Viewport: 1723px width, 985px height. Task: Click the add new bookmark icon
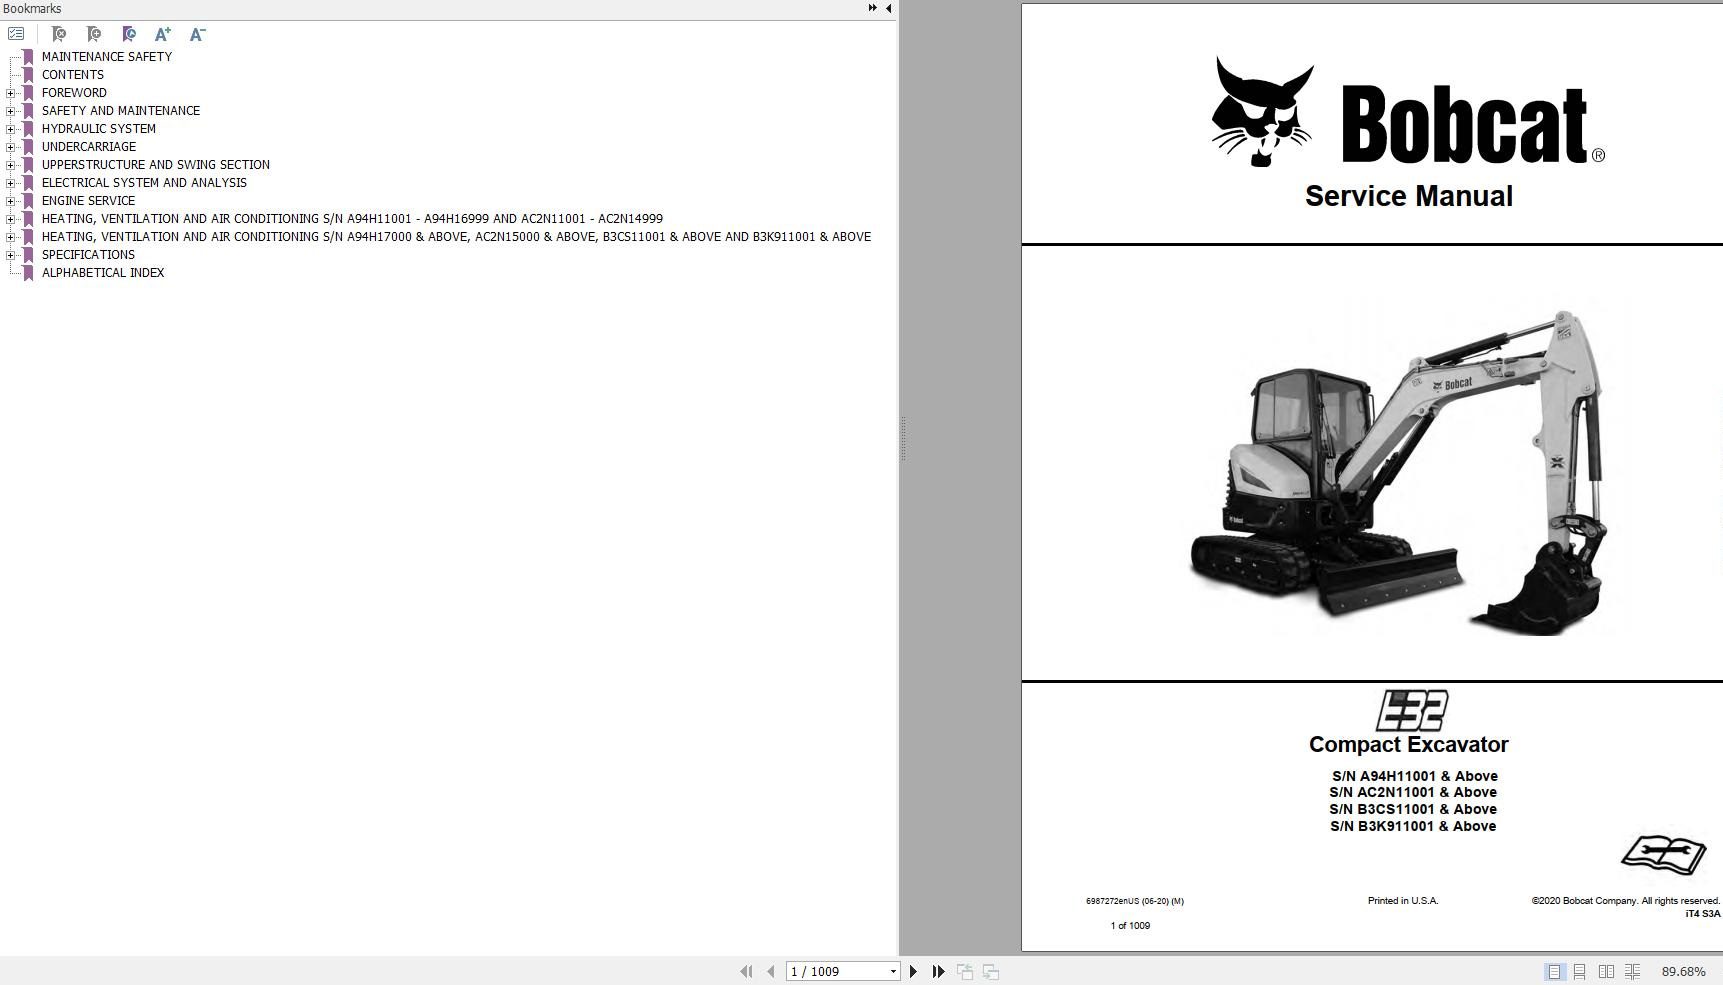coord(94,34)
